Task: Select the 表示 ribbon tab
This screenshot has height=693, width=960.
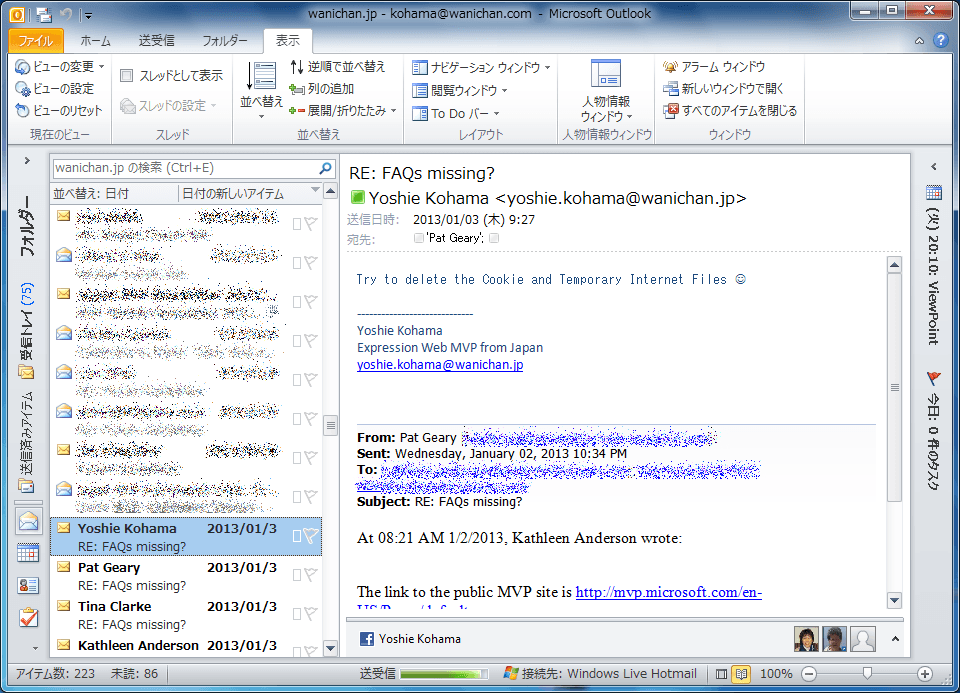Action: [287, 41]
